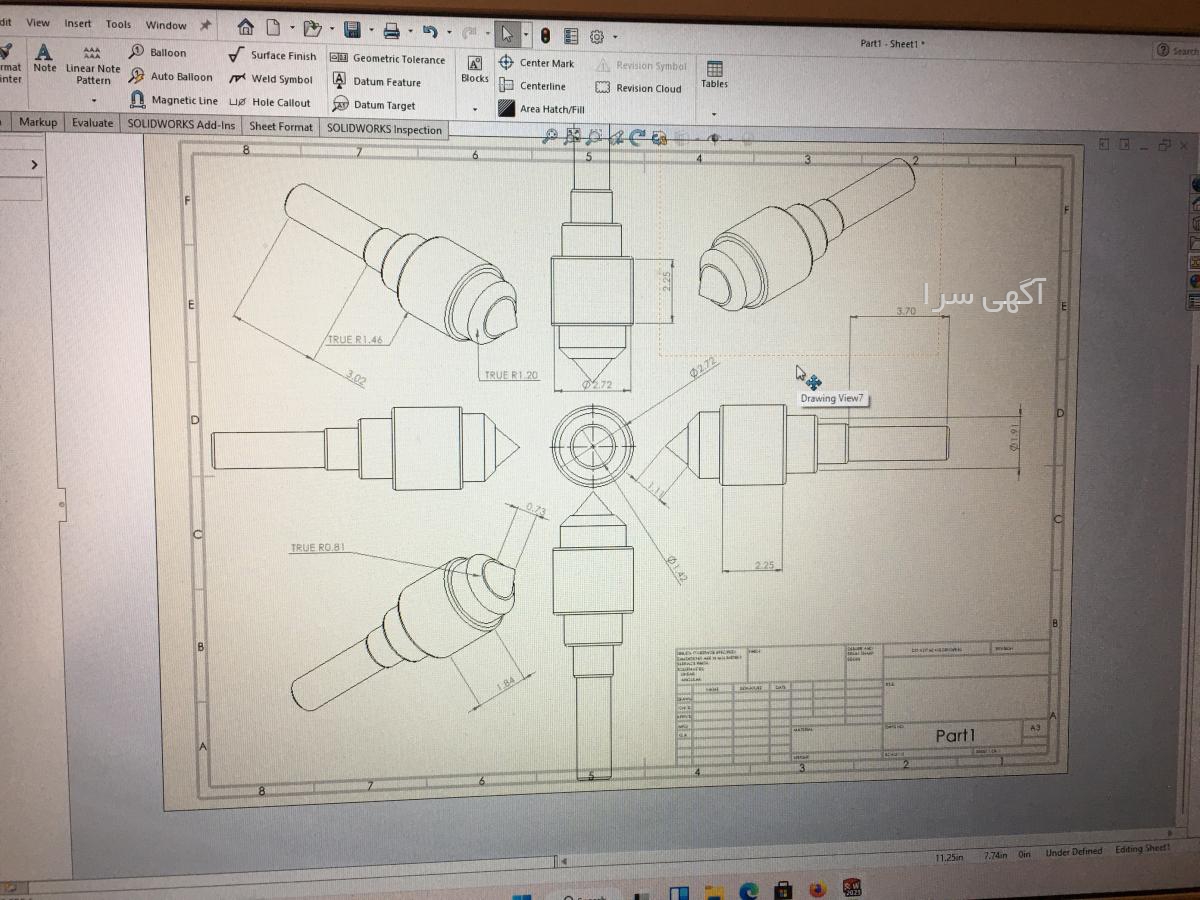Viewport: 1200px width, 900px height.
Task: Open a file using the Open folder icon
Action: tap(312, 29)
